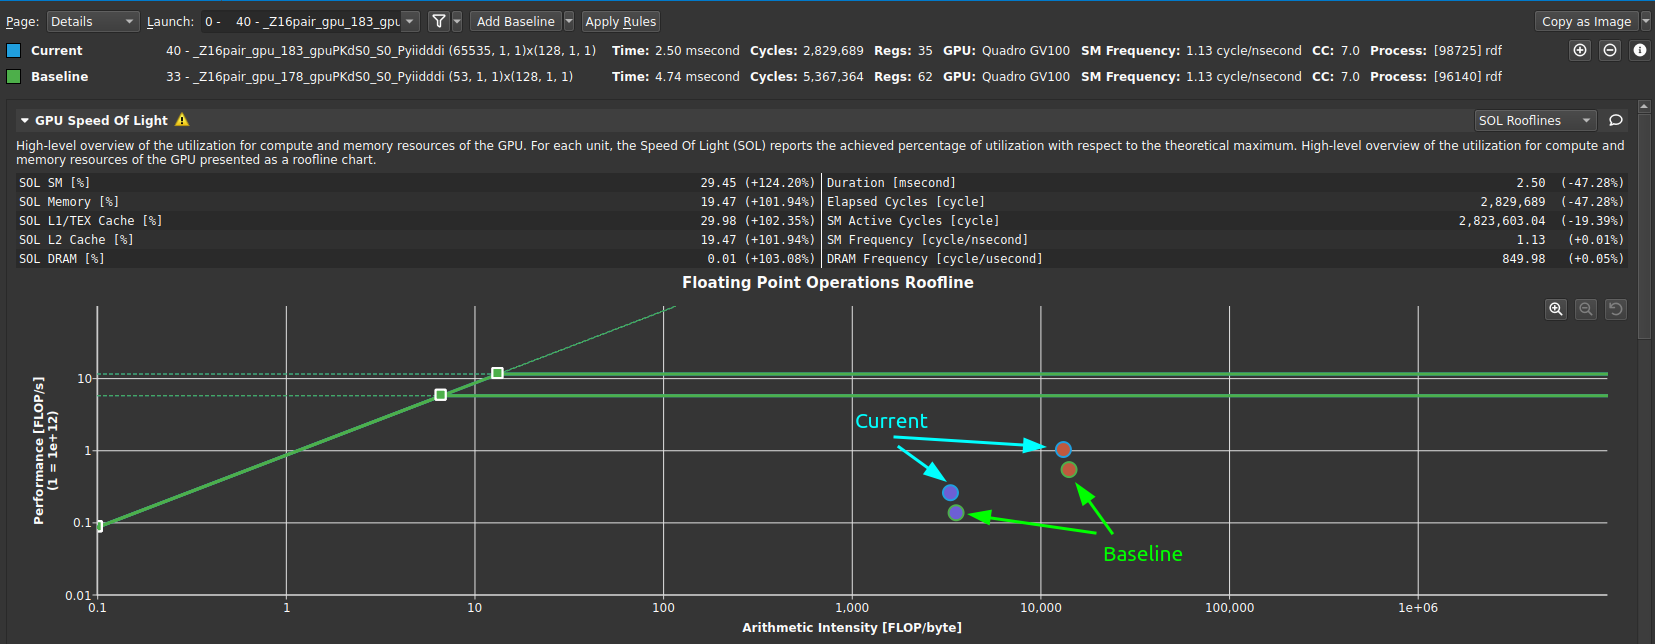This screenshot has height=644, width=1655.
Task: Open the comment bubble next to SOL Rooflines
Action: (1615, 120)
